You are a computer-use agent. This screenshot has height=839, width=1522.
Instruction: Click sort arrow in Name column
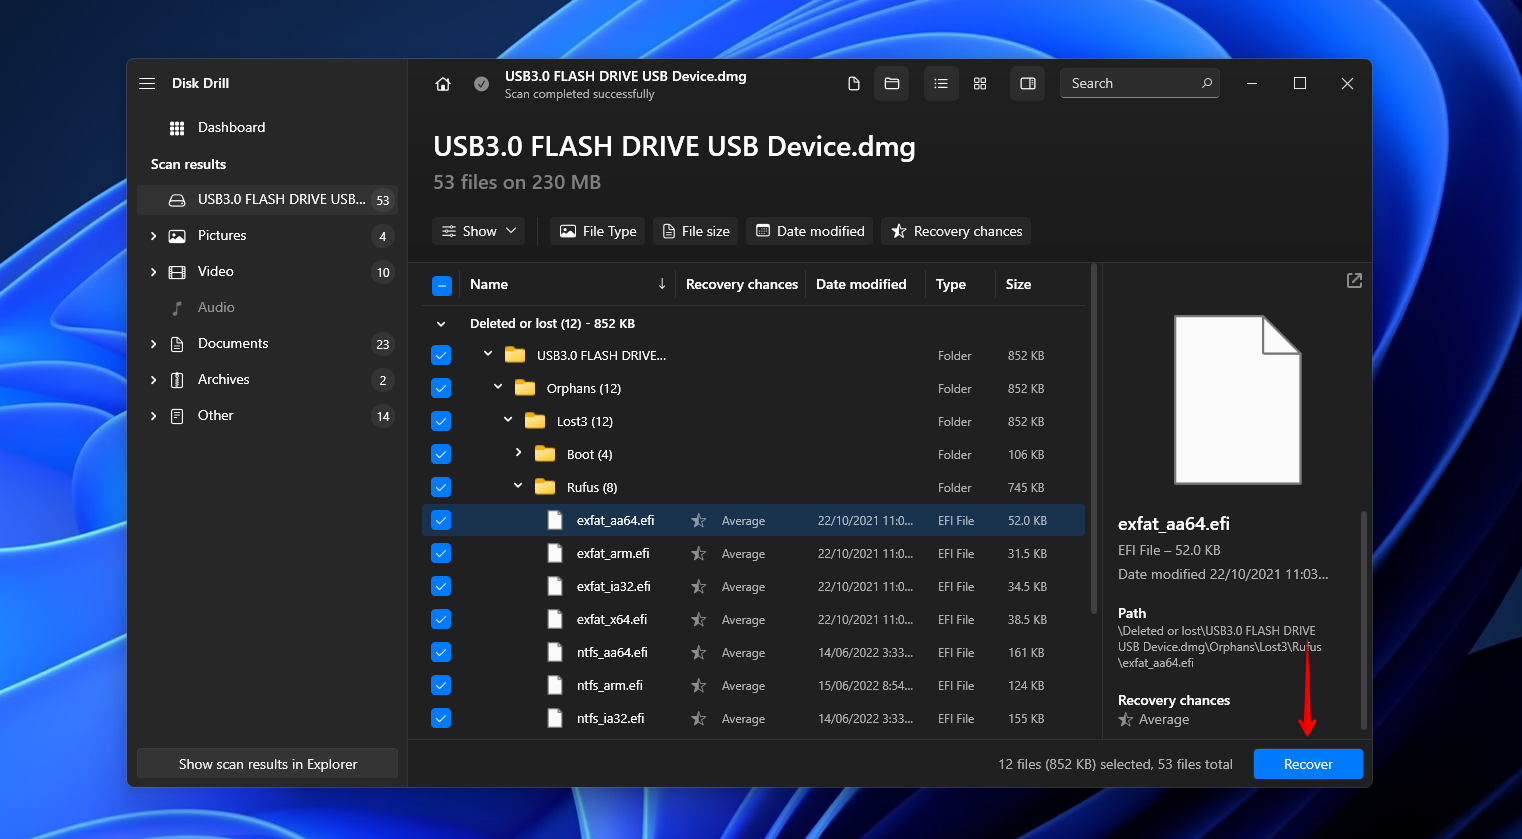coord(662,284)
